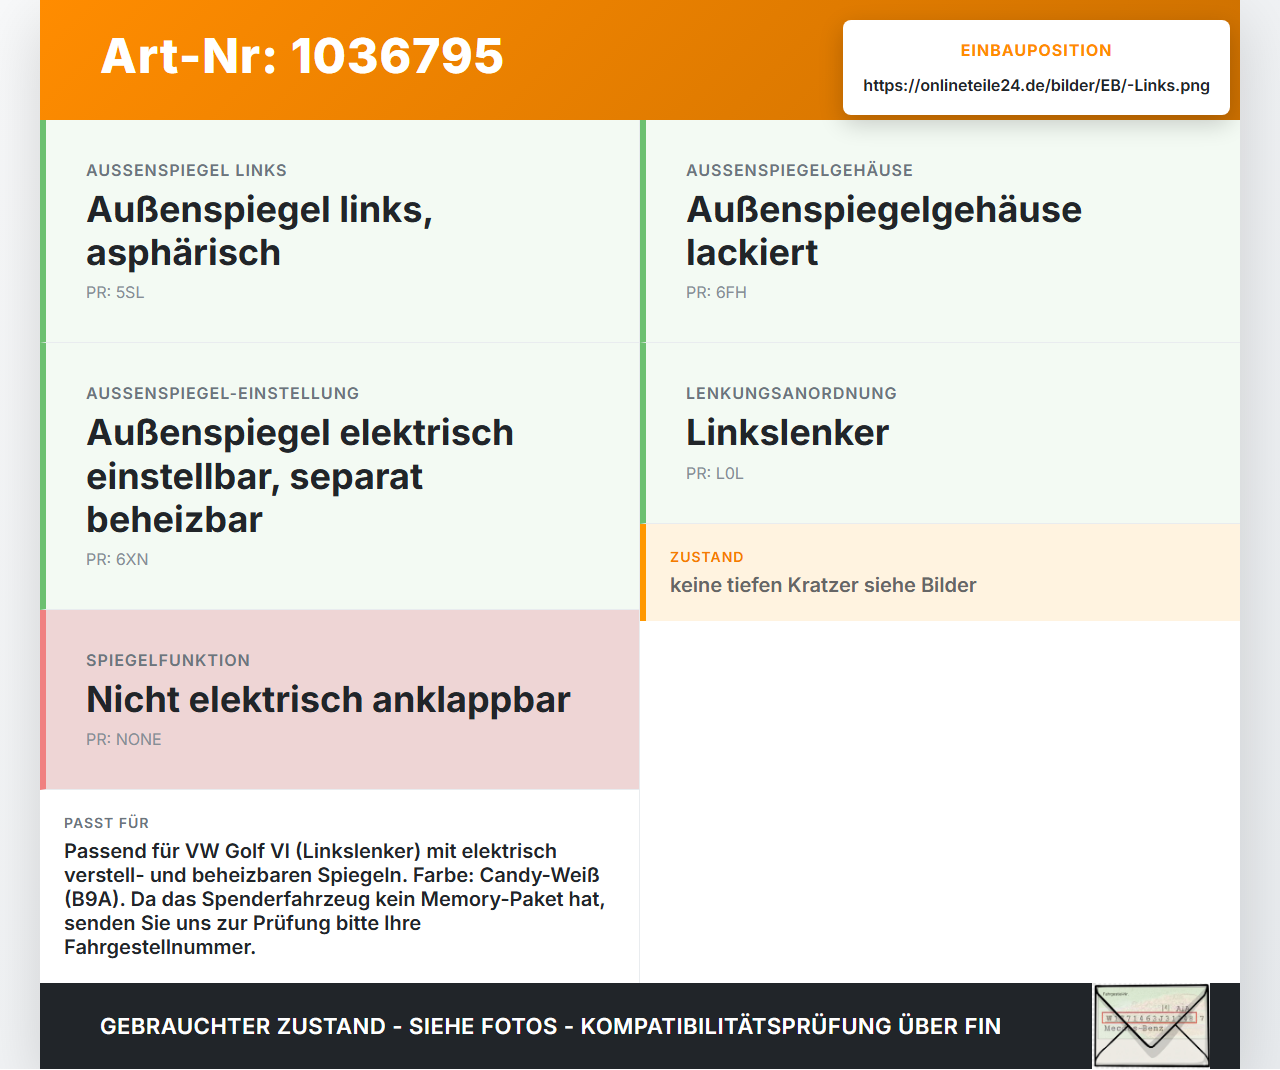This screenshot has width=1280, height=1070.
Task: Click the 'ZUSTAND' label
Action: (707, 557)
